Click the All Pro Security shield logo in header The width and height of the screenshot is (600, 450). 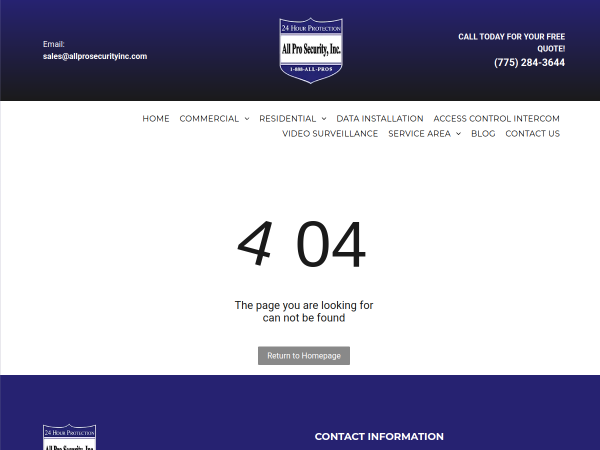click(311, 50)
